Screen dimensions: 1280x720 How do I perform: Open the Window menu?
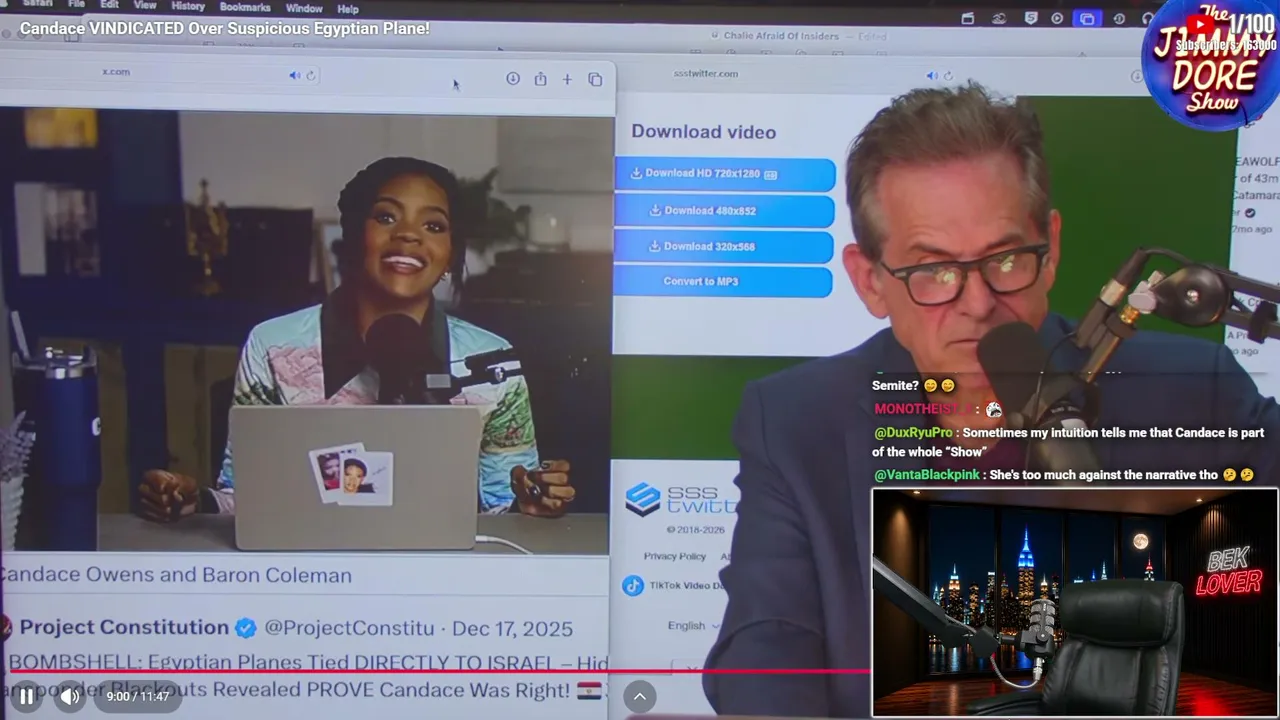304,8
